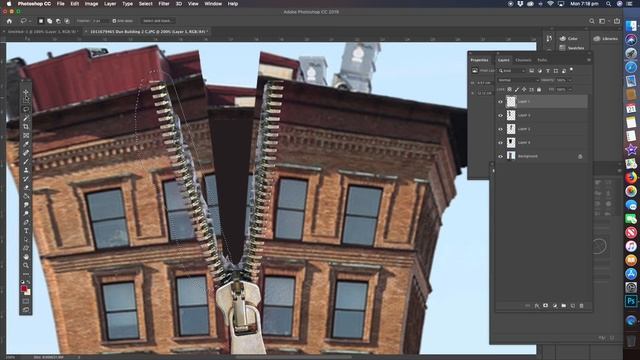Toggle the Anti-alias checkbox

[x=114, y=21]
